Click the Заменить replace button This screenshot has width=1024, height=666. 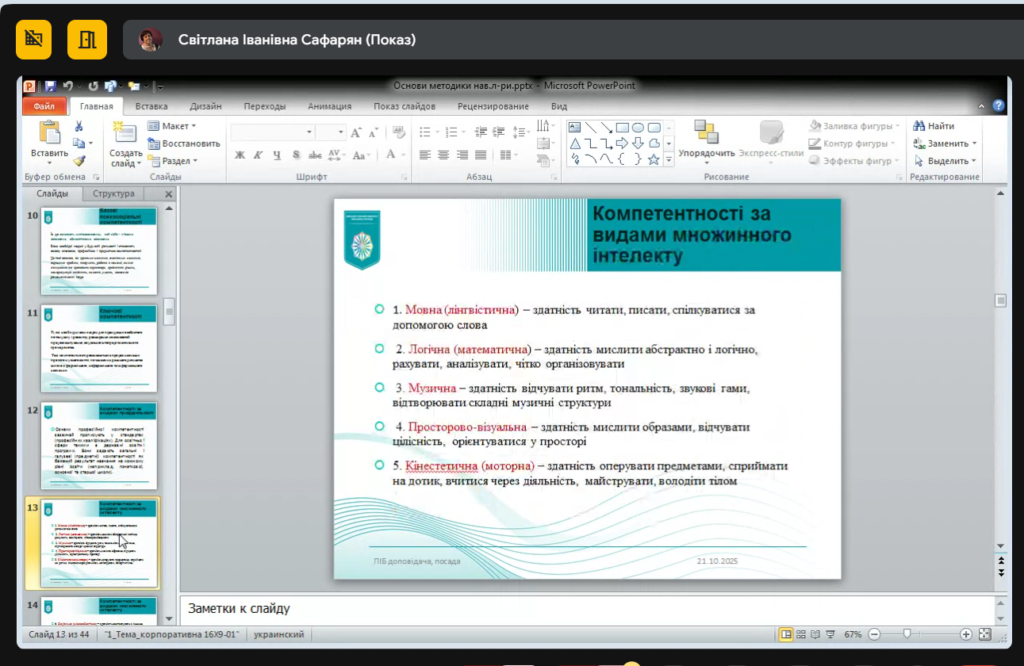[944, 144]
